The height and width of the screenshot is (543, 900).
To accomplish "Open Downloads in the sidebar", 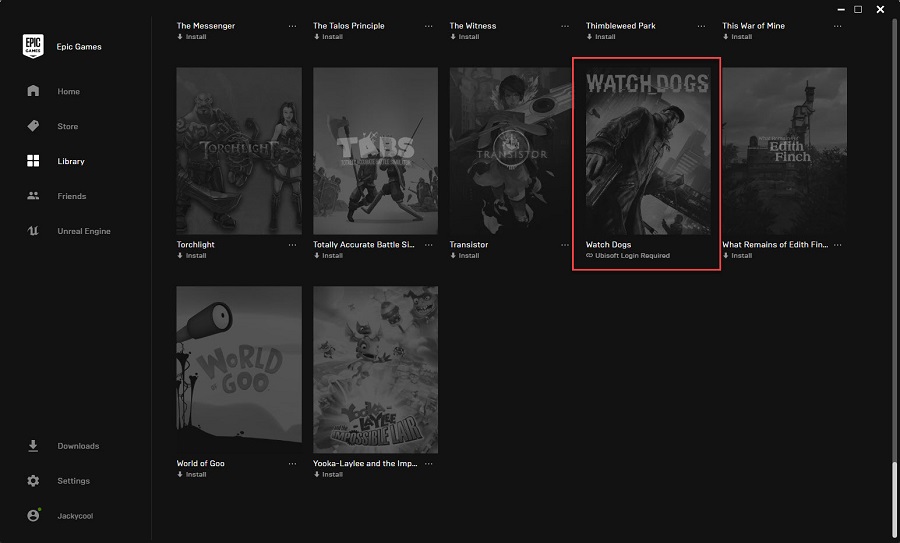I will [x=78, y=446].
